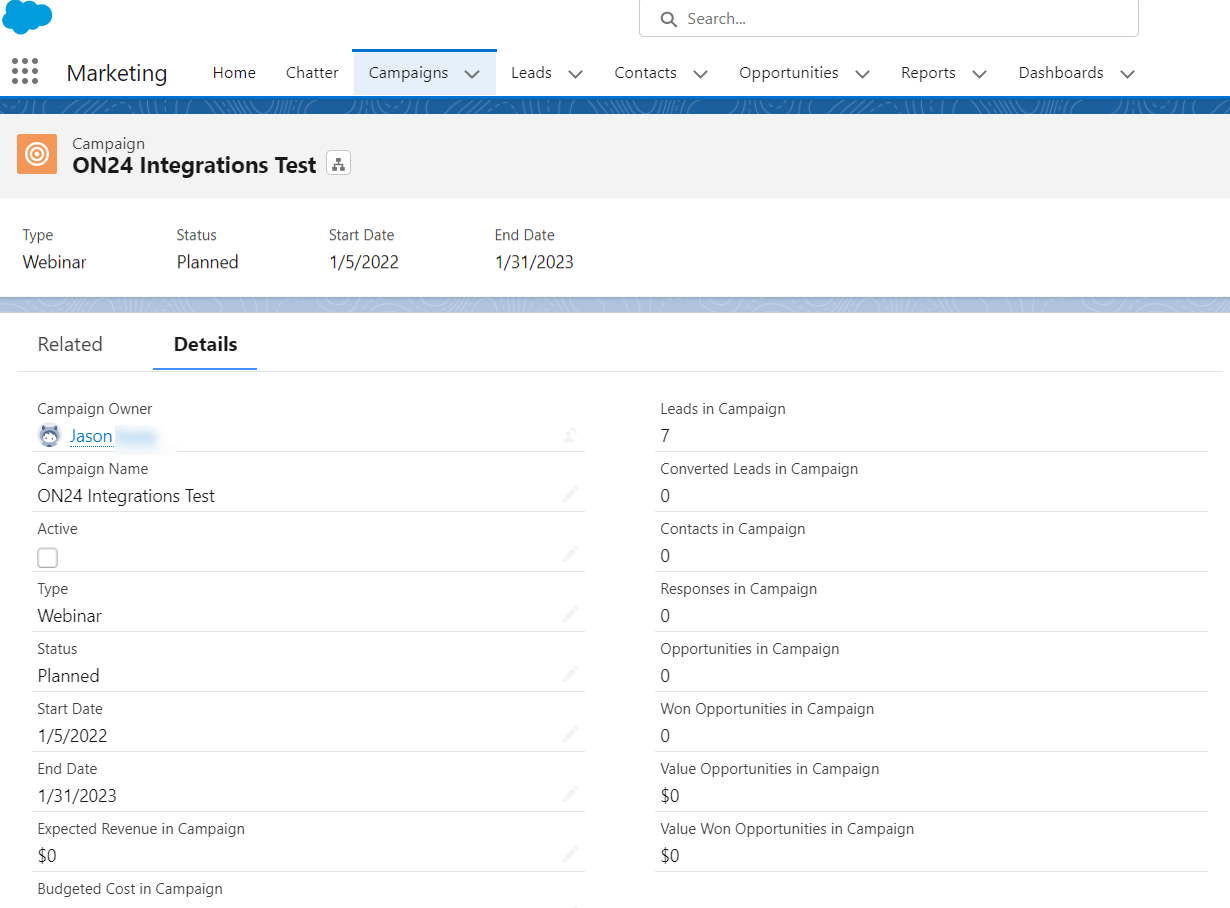
Task: Edit End Date pencil icon
Action: 570,794
